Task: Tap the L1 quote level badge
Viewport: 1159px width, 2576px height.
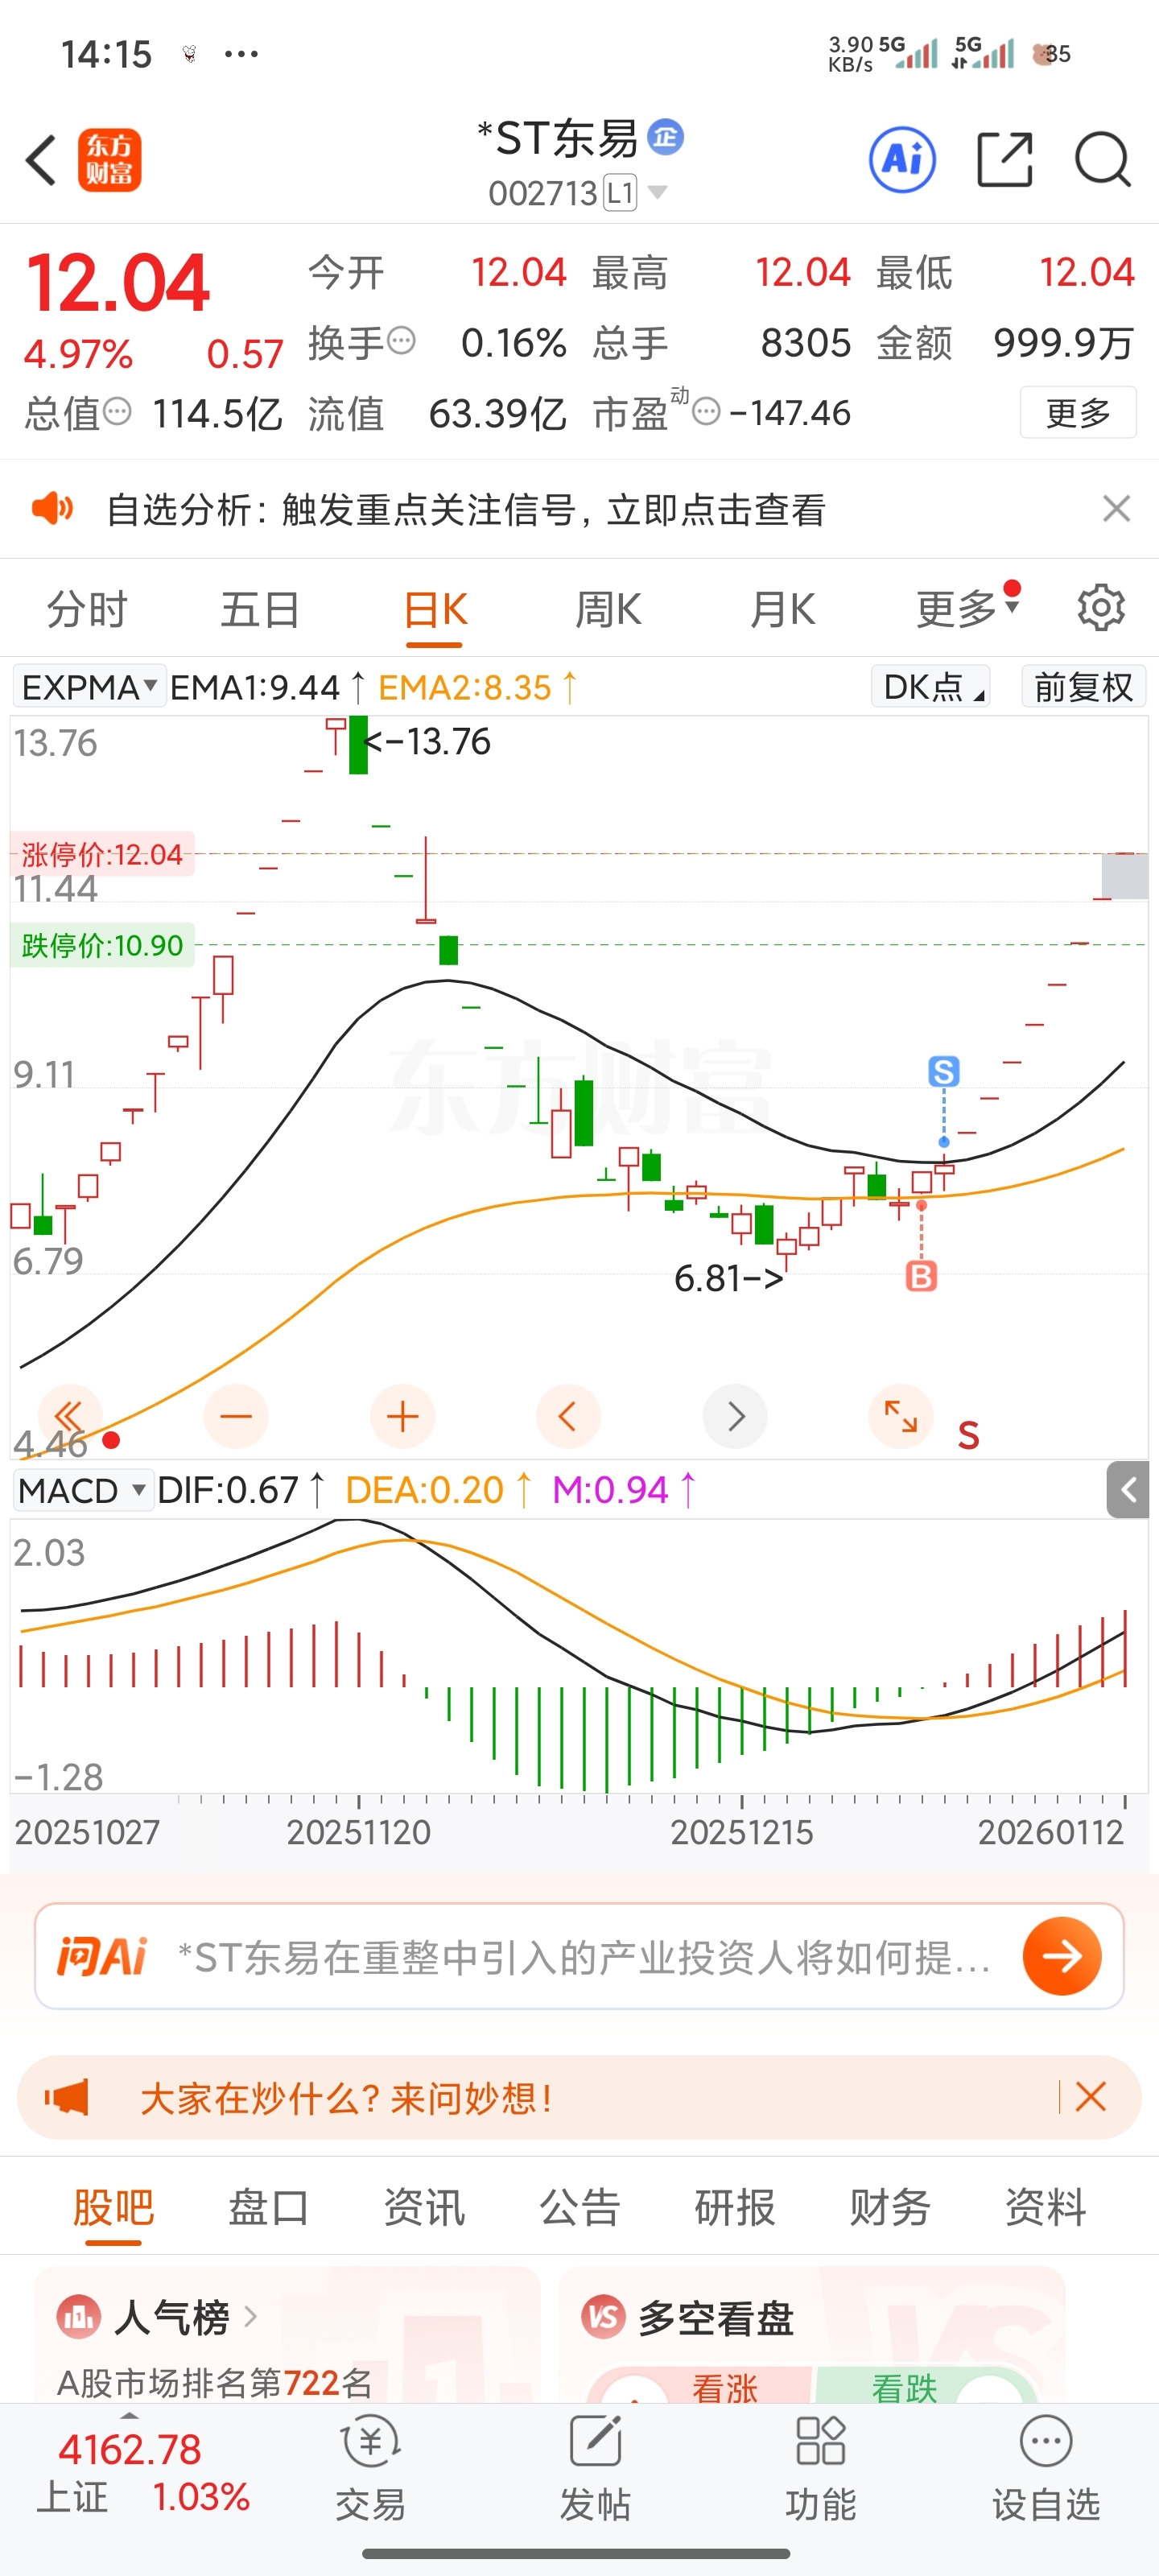Action: click(x=620, y=192)
